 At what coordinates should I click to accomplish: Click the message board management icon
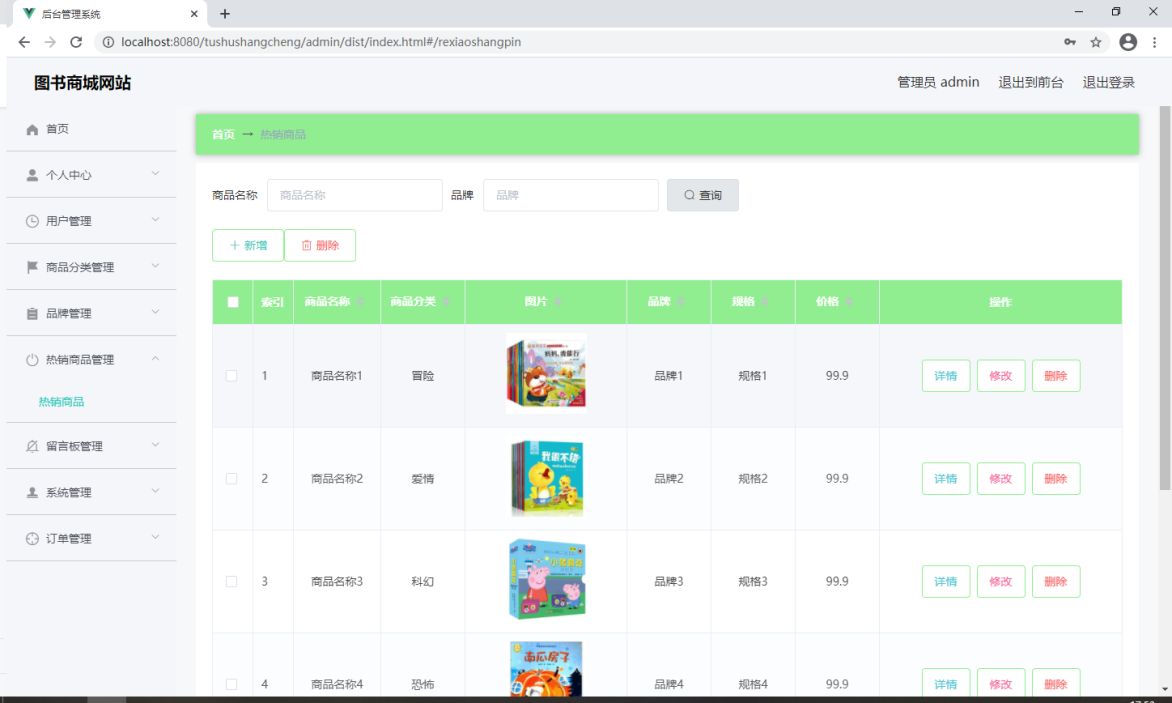(x=32, y=446)
